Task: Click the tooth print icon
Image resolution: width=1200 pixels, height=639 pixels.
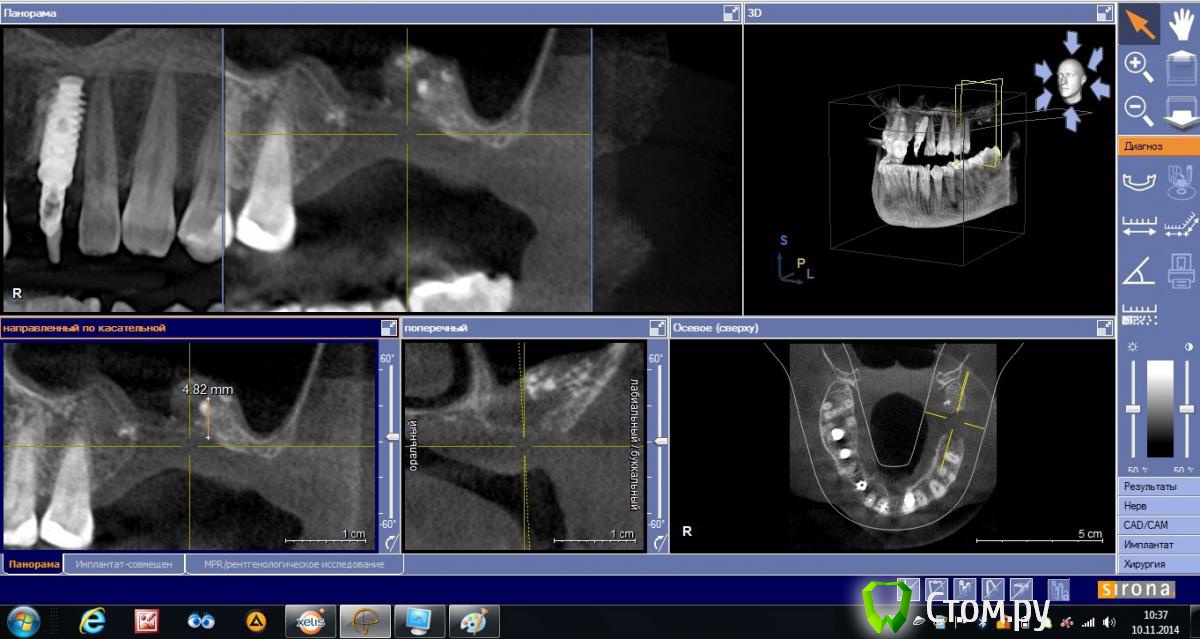Action: coord(1180,270)
